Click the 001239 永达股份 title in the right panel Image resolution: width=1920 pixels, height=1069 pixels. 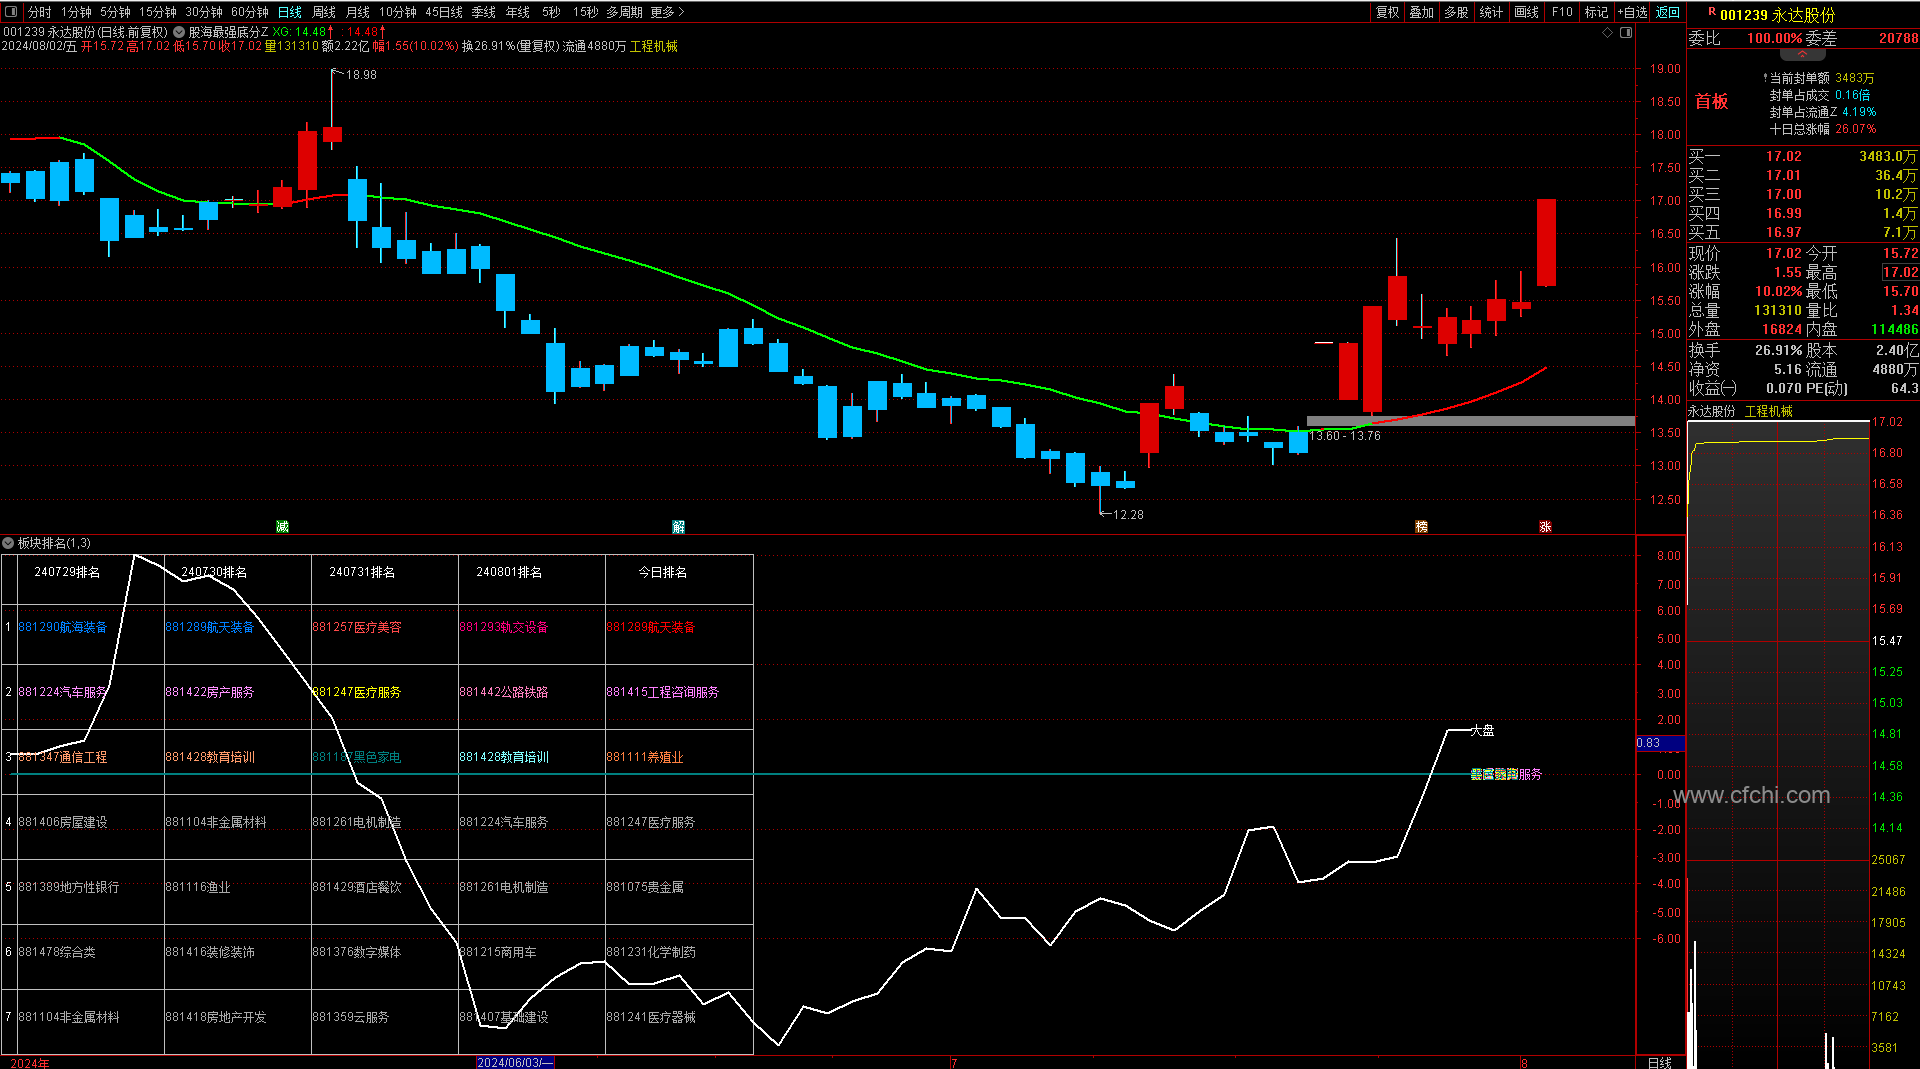[x=1777, y=15]
